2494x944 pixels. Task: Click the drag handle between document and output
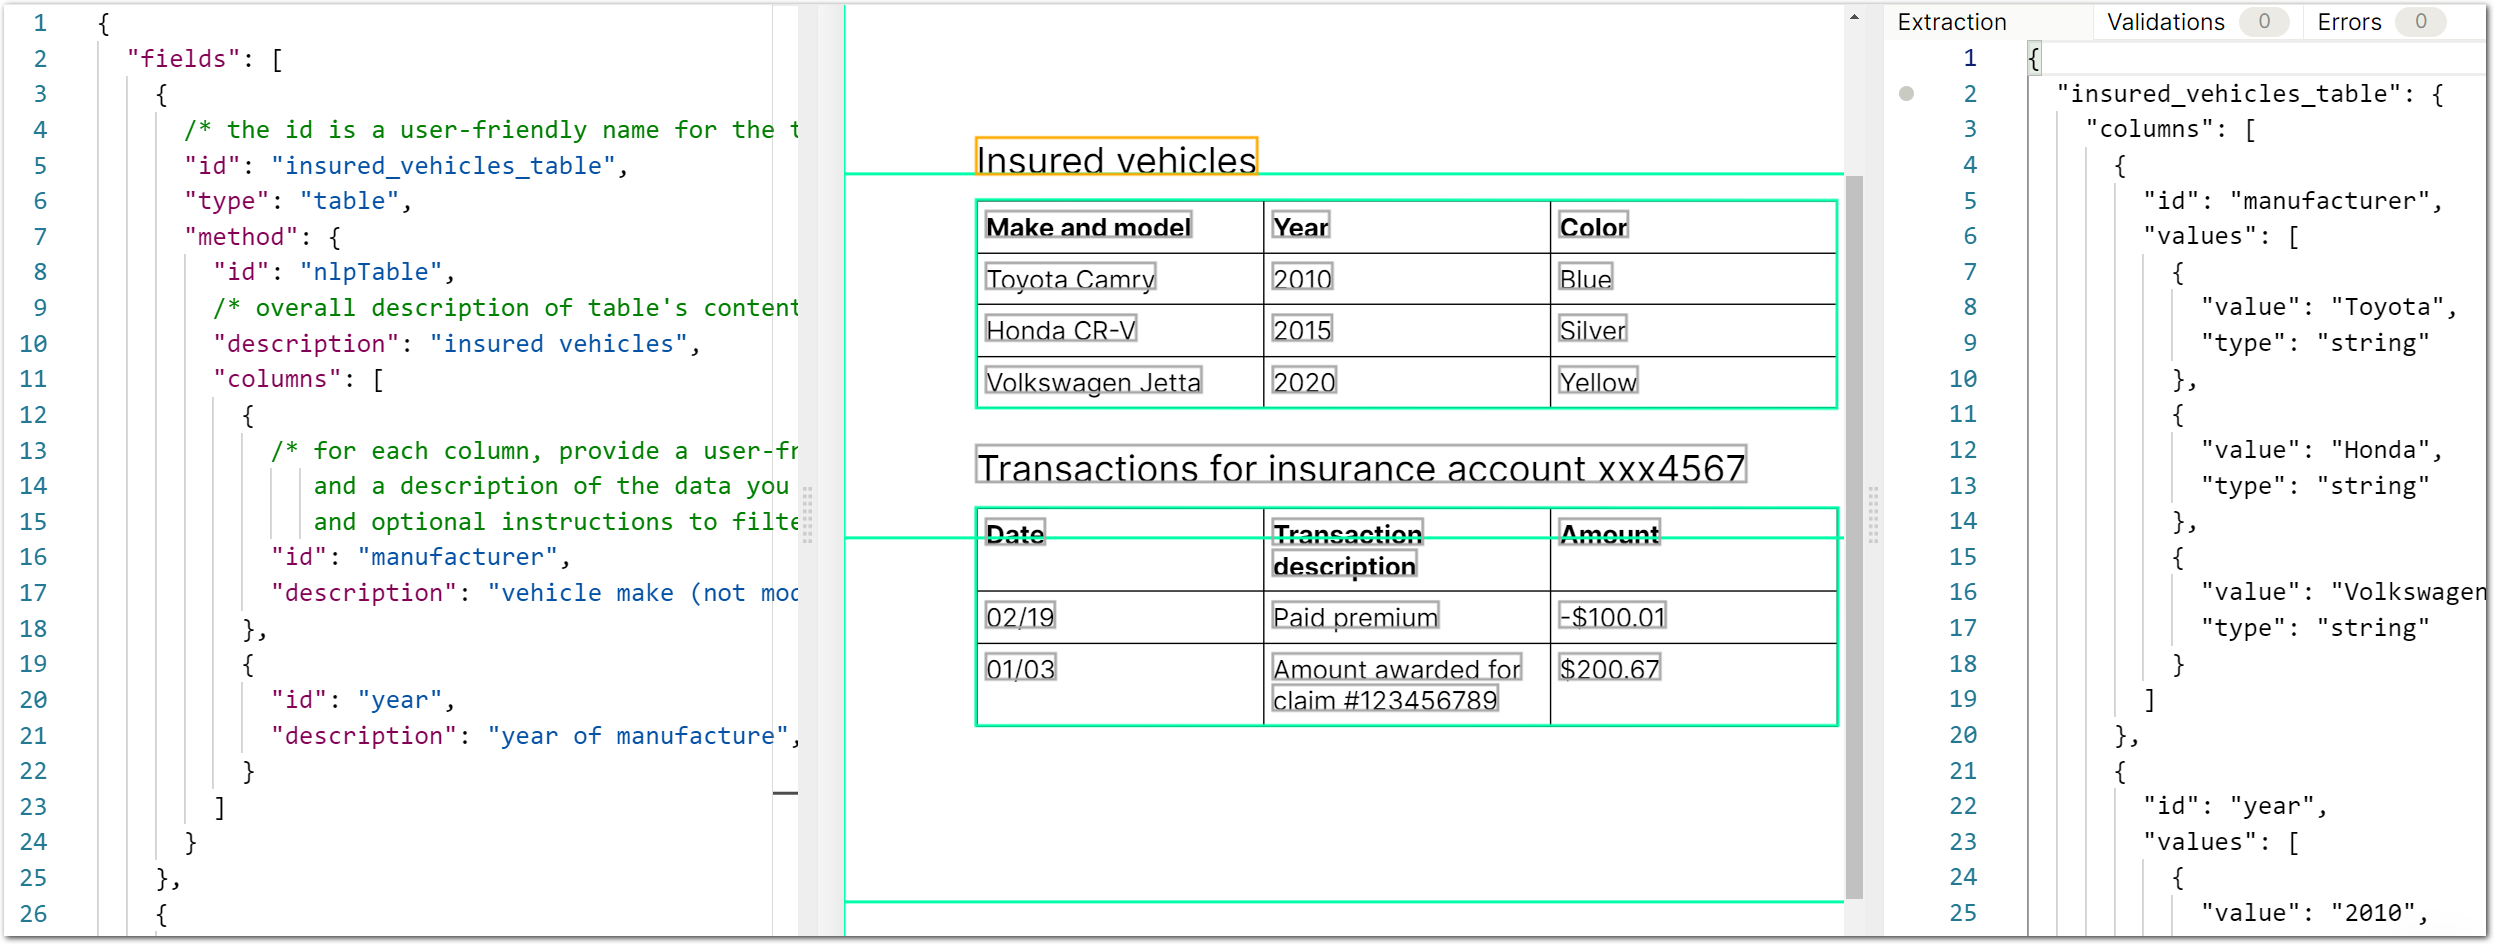click(1873, 515)
